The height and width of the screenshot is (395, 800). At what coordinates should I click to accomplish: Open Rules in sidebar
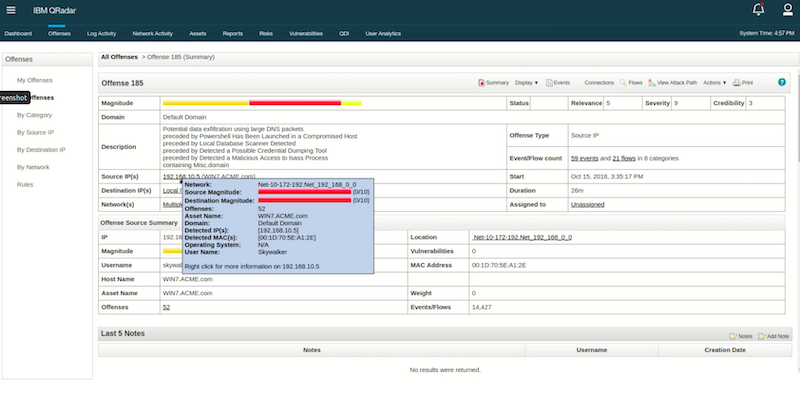(25, 184)
